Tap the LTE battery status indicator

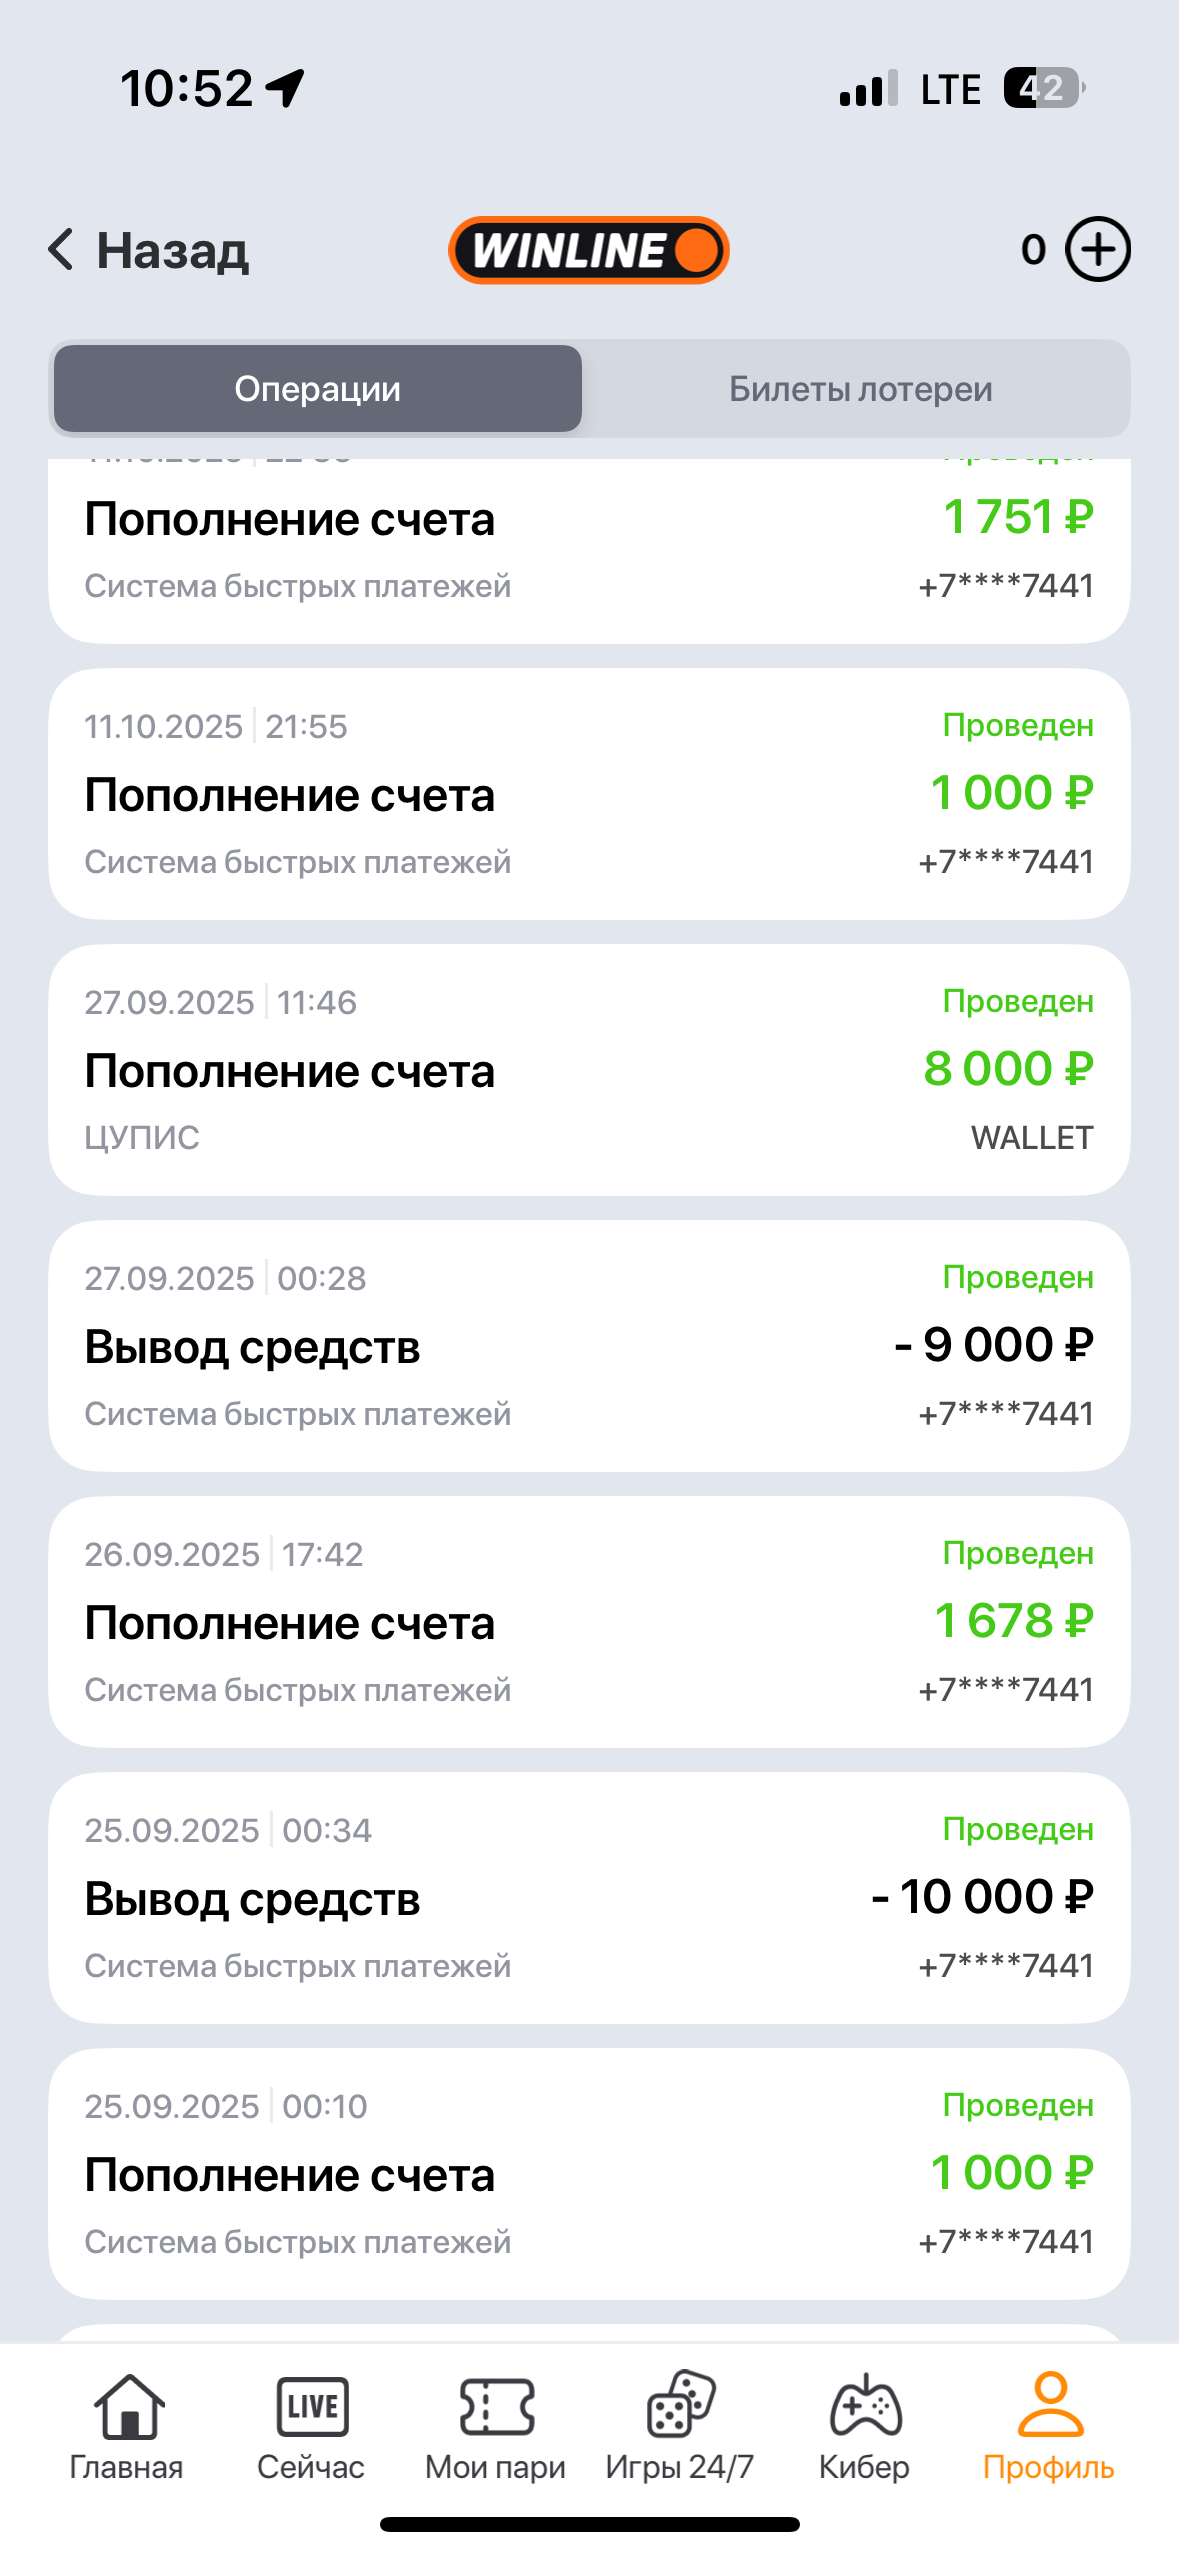[1043, 88]
